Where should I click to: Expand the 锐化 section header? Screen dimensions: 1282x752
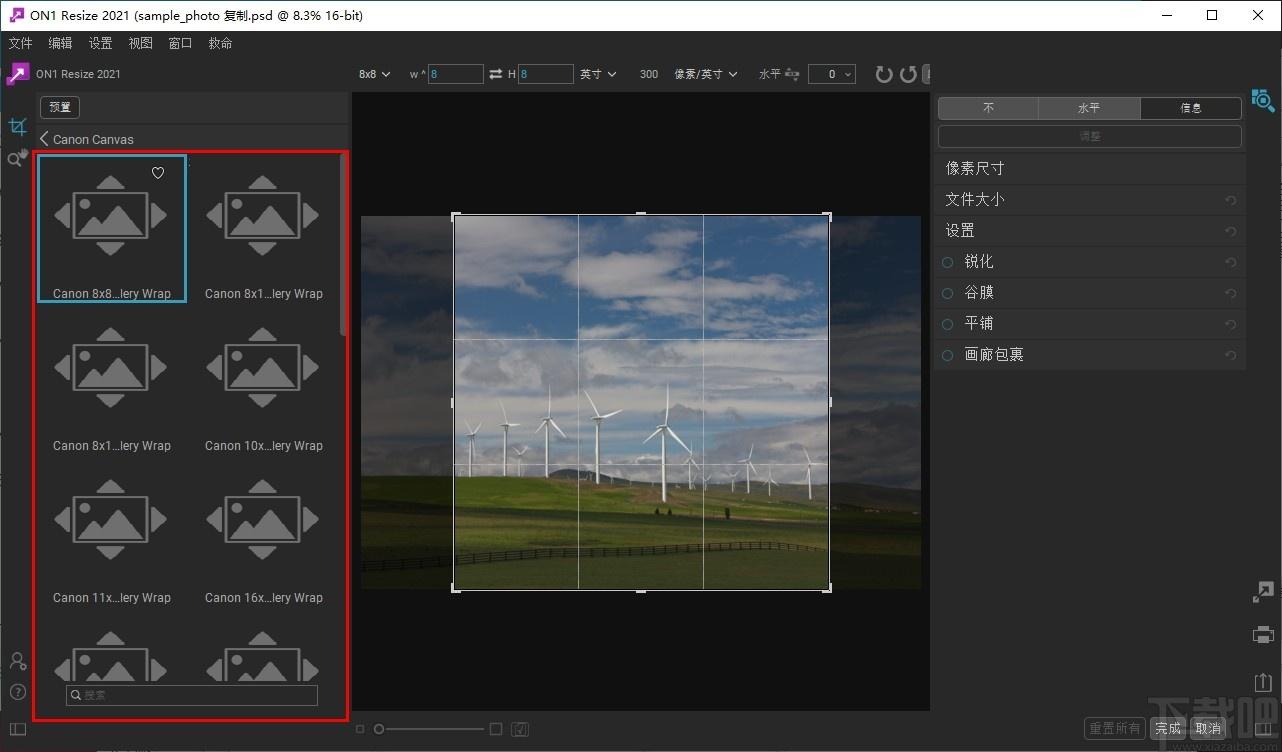(1090, 262)
